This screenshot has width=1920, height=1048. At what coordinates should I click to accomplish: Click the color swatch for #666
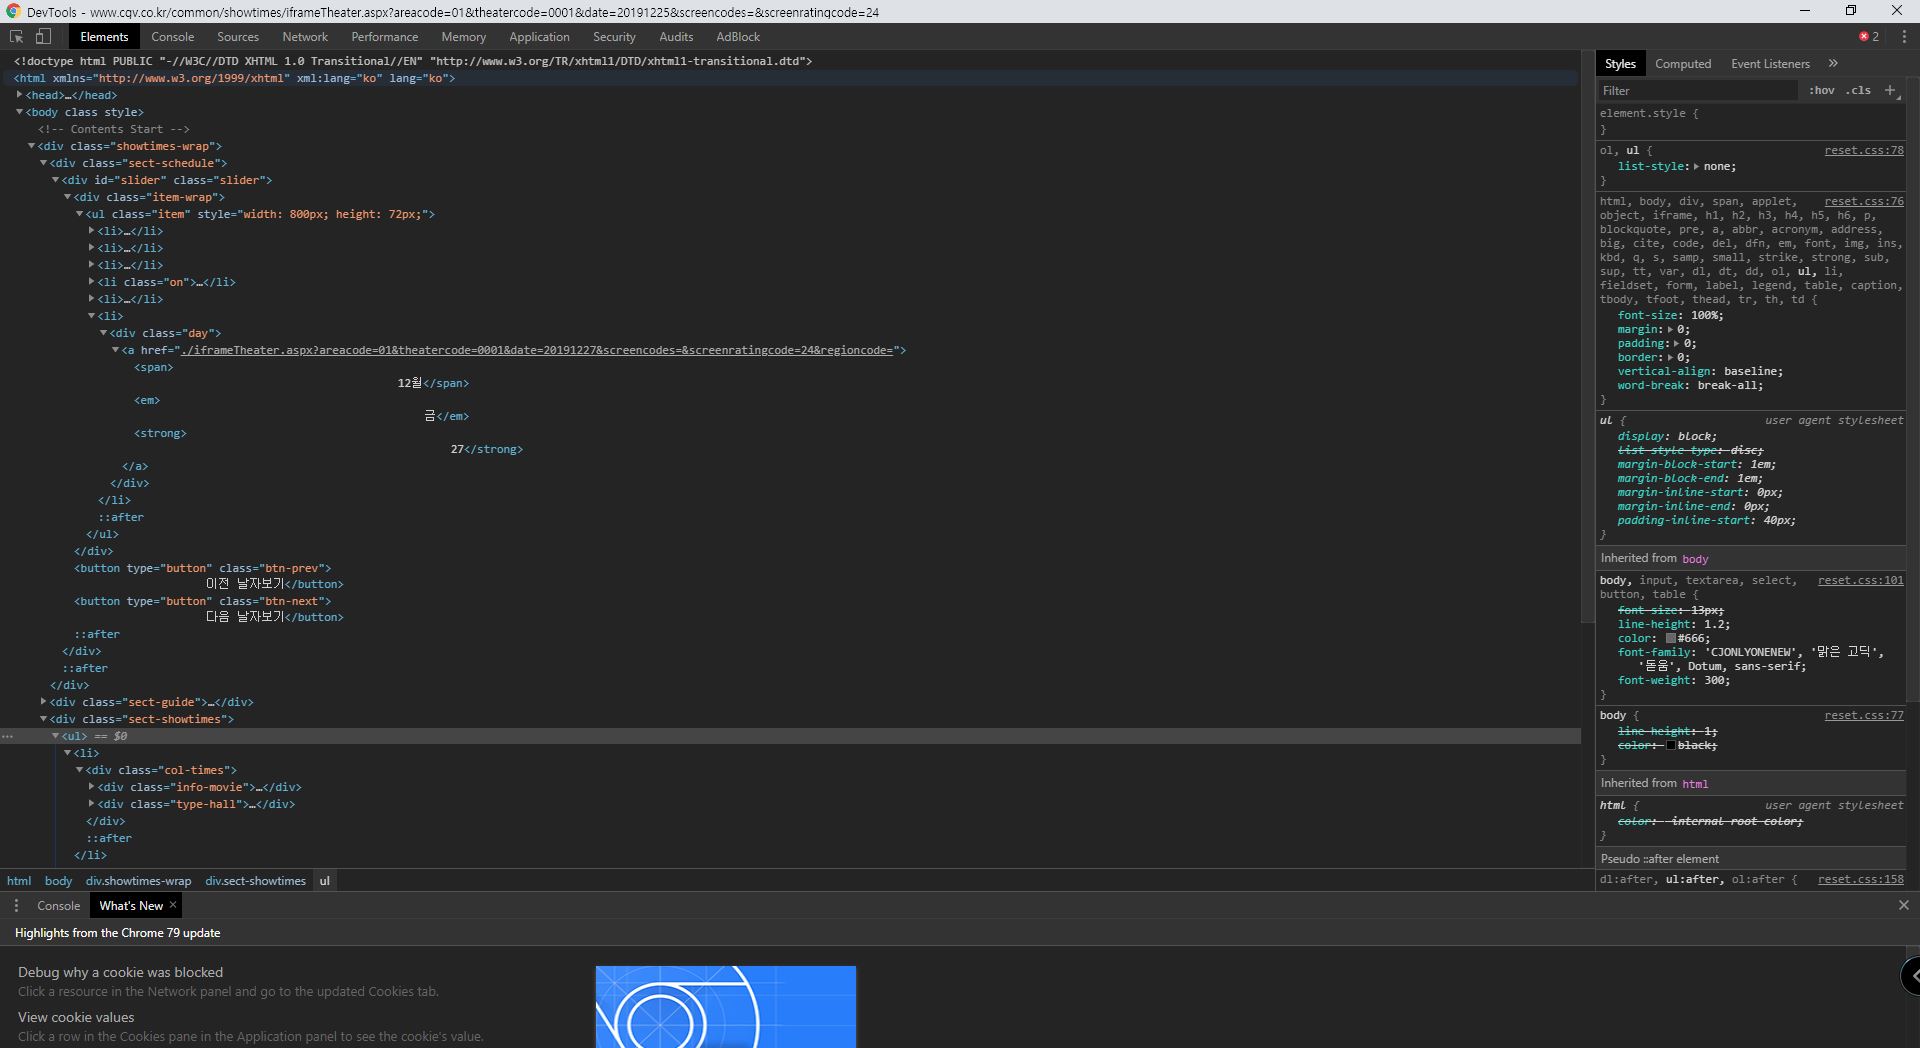point(1670,638)
